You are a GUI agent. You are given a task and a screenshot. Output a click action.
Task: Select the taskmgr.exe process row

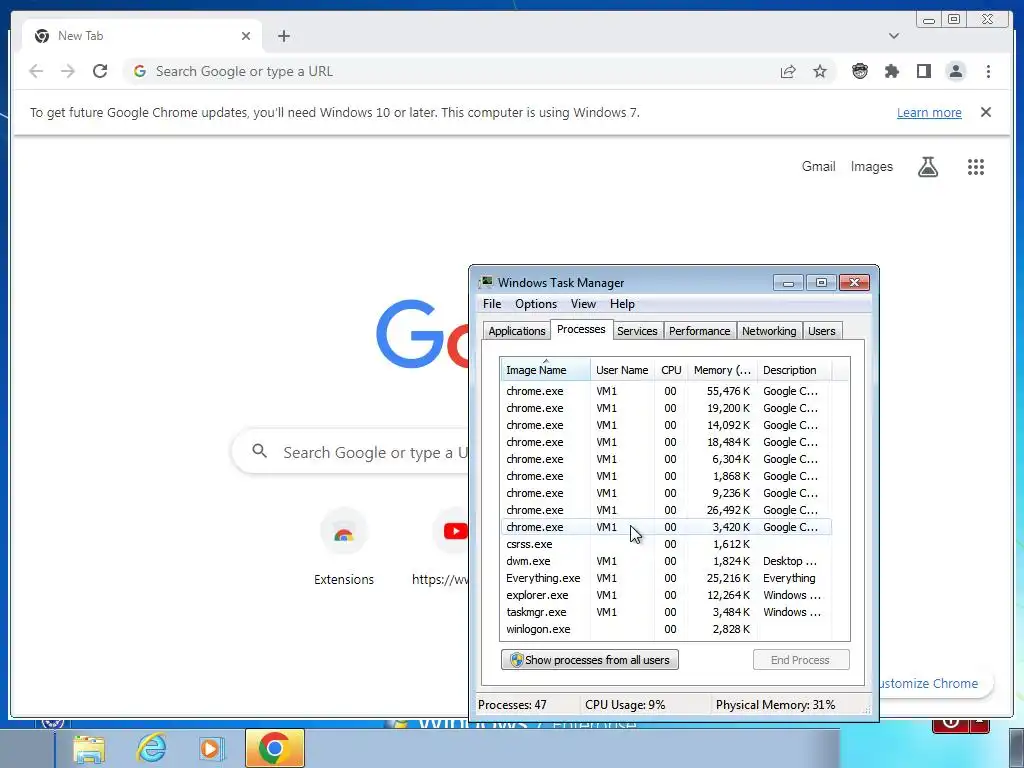[666, 612]
